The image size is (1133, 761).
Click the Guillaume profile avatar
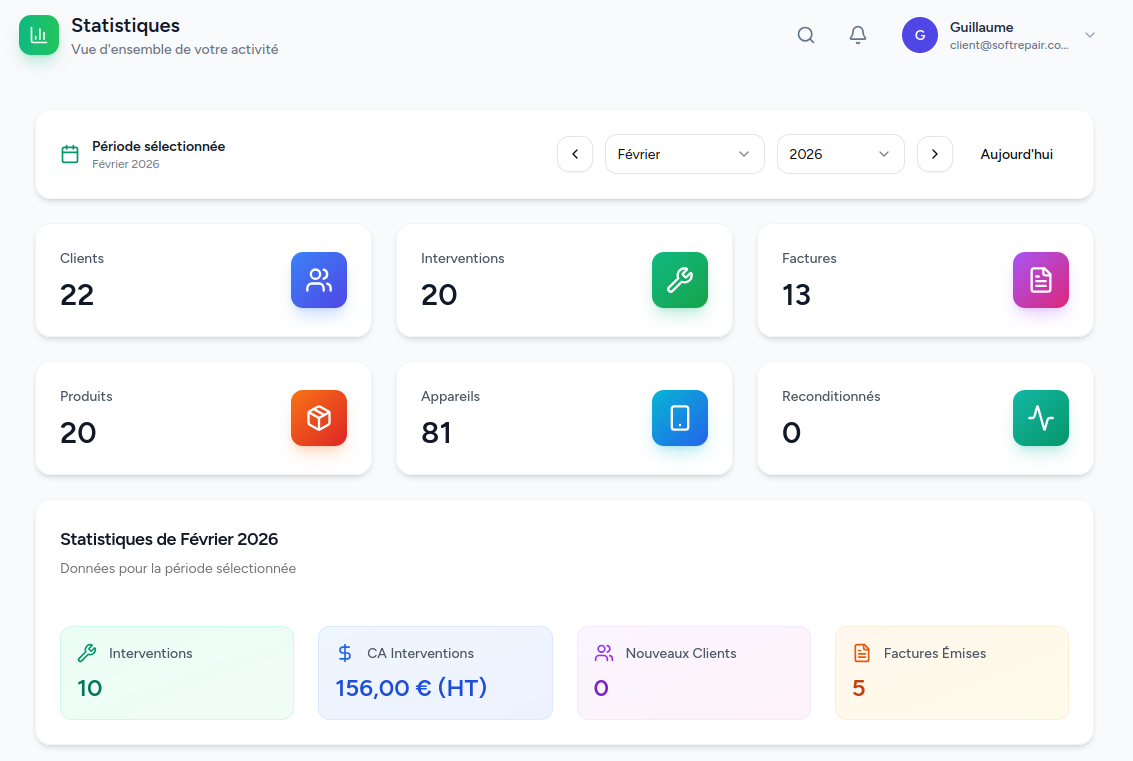coord(919,35)
